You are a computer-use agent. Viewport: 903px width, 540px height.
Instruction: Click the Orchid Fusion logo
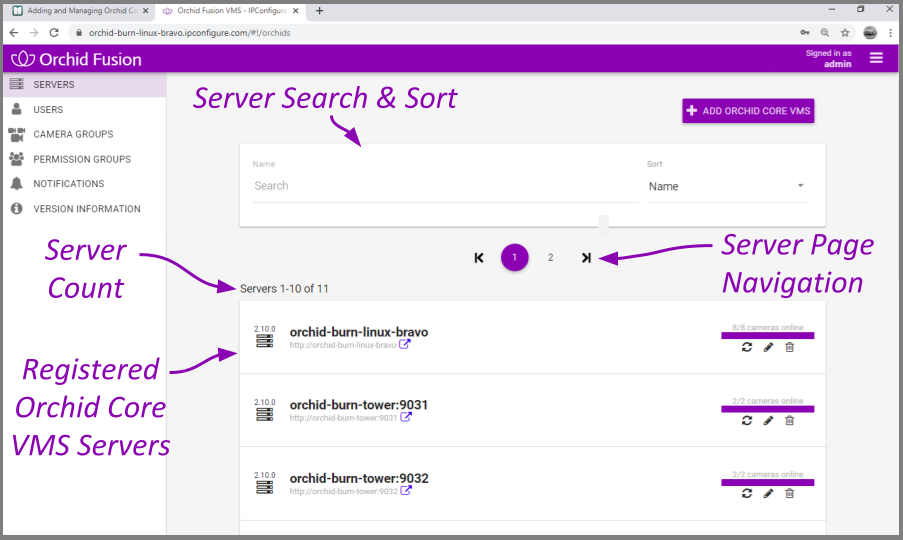[x=77, y=59]
